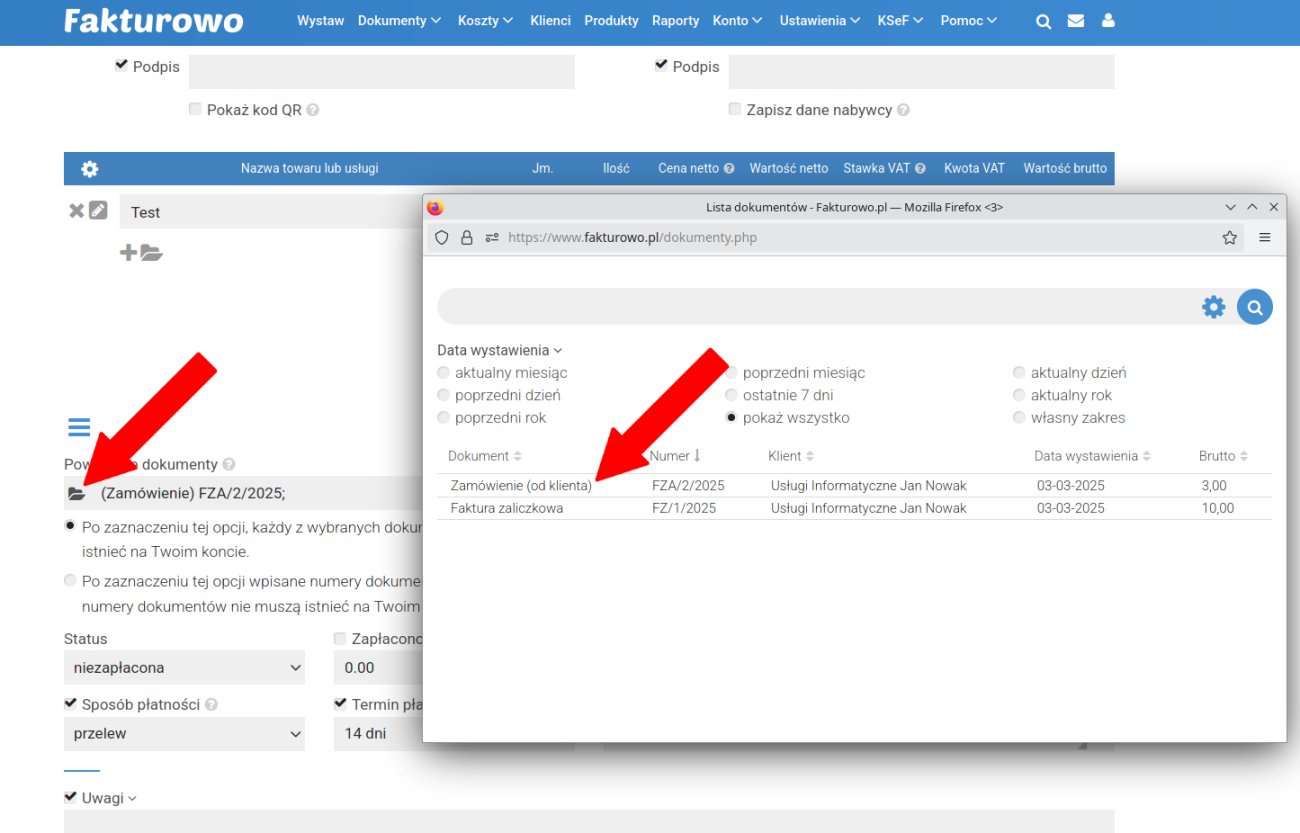Viewport: 1300px width, 833px height.
Task: Show help icon next to Cena netto
Action: pos(729,169)
